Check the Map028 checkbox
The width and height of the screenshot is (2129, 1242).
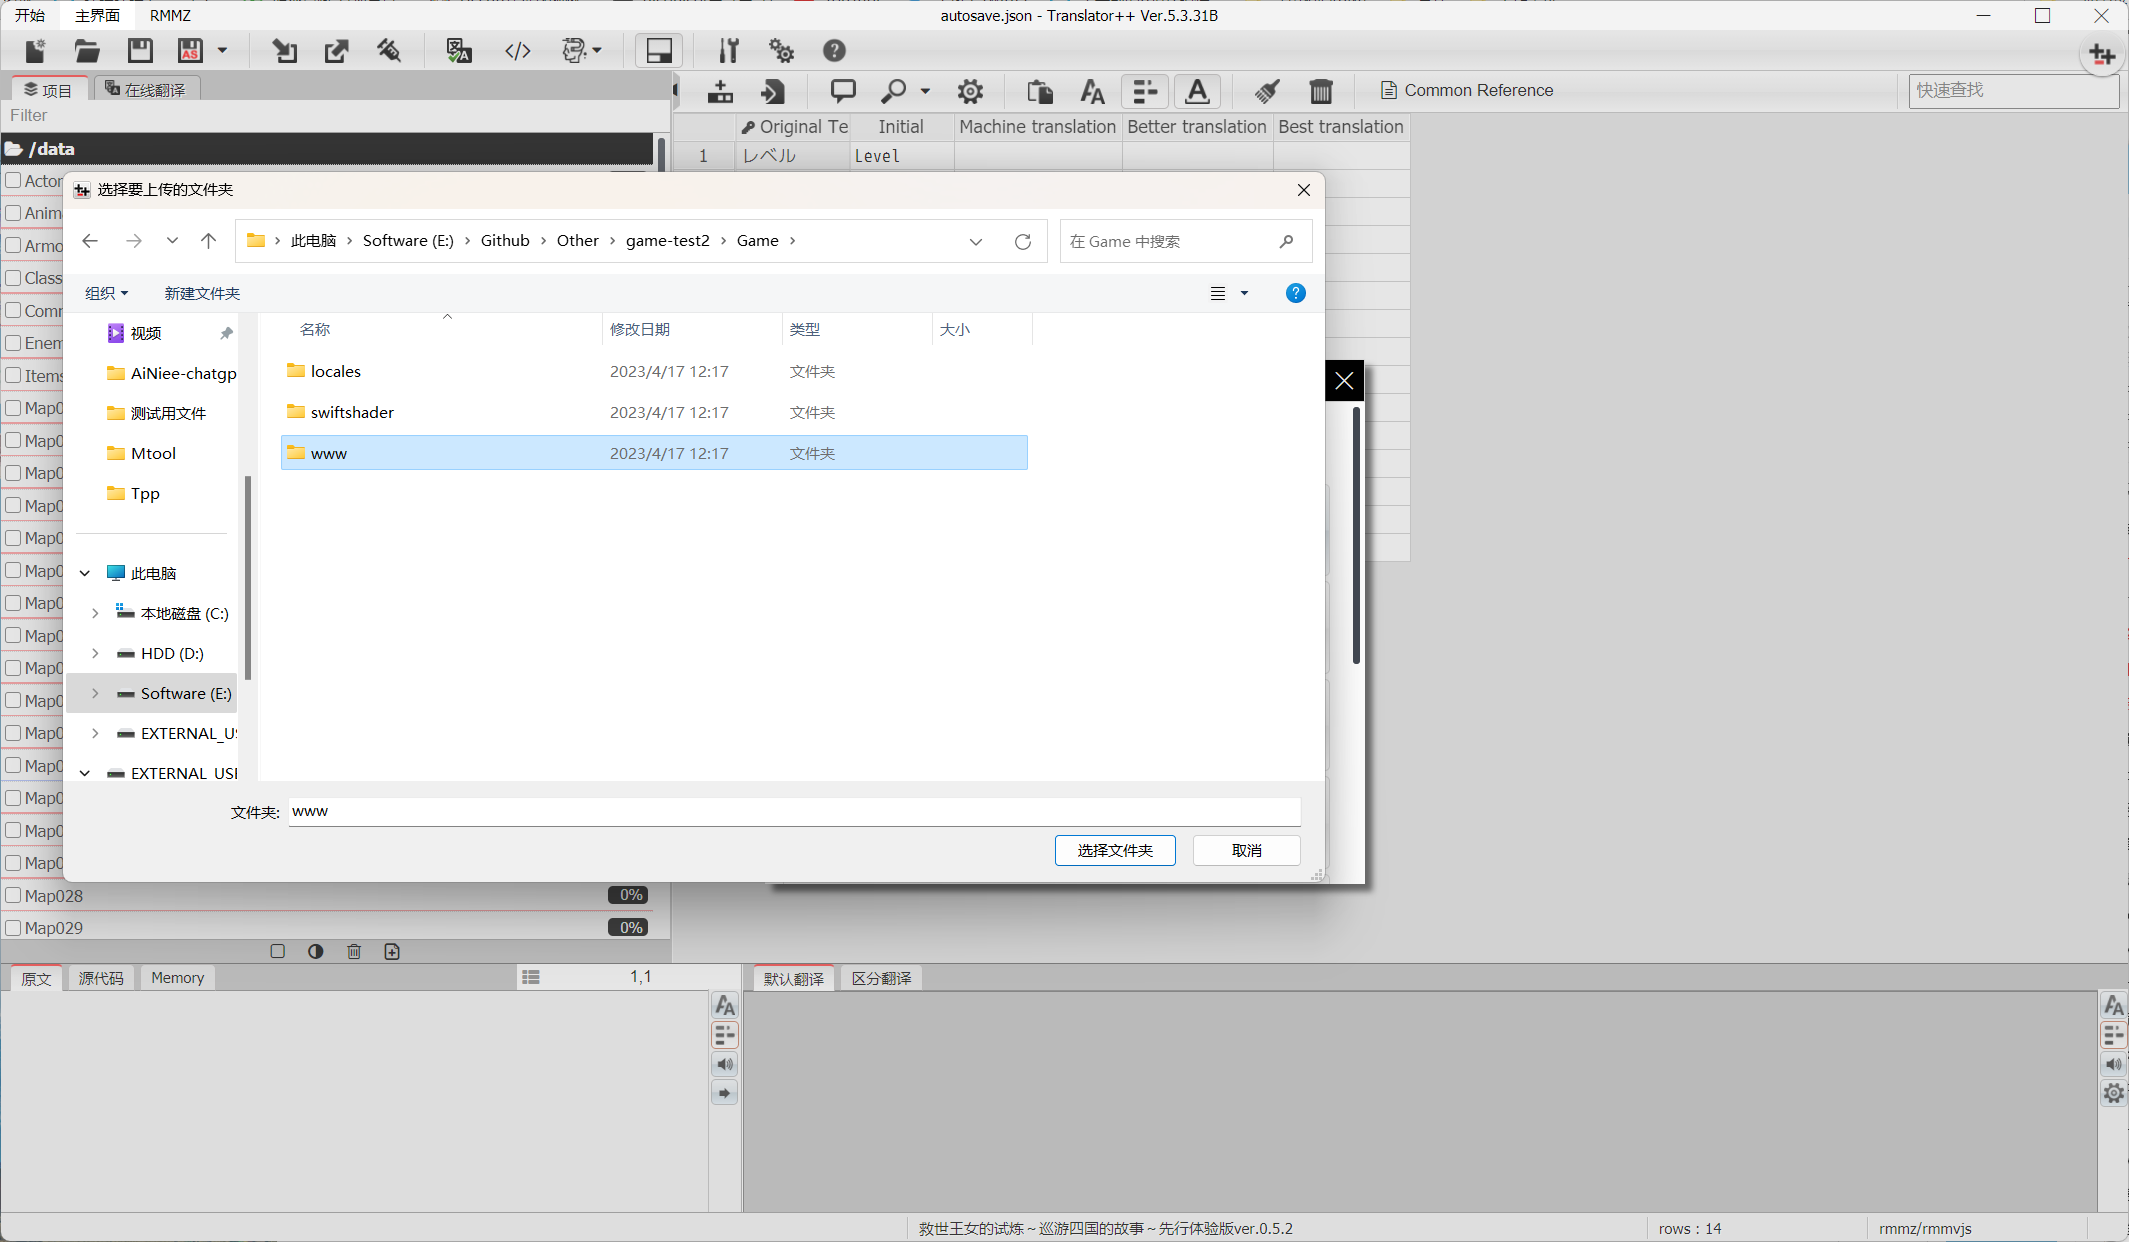[14, 895]
